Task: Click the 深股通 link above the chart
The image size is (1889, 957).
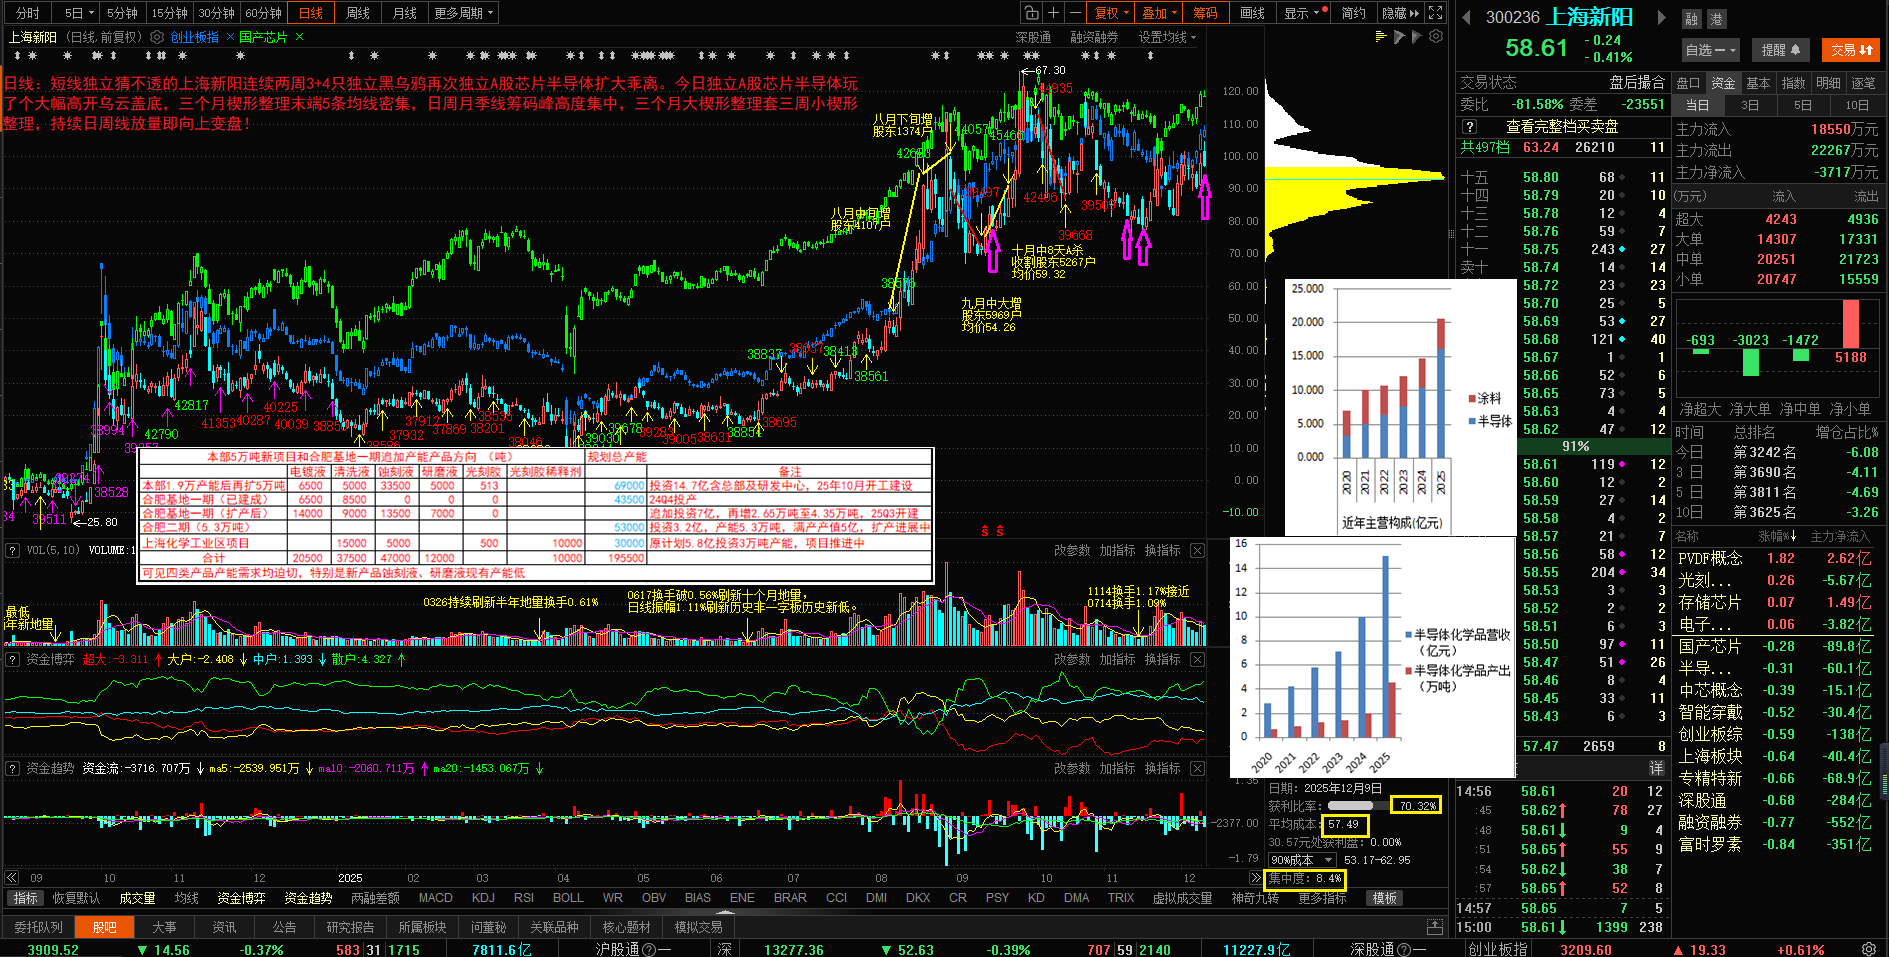Action: [x=1033, y=37]
